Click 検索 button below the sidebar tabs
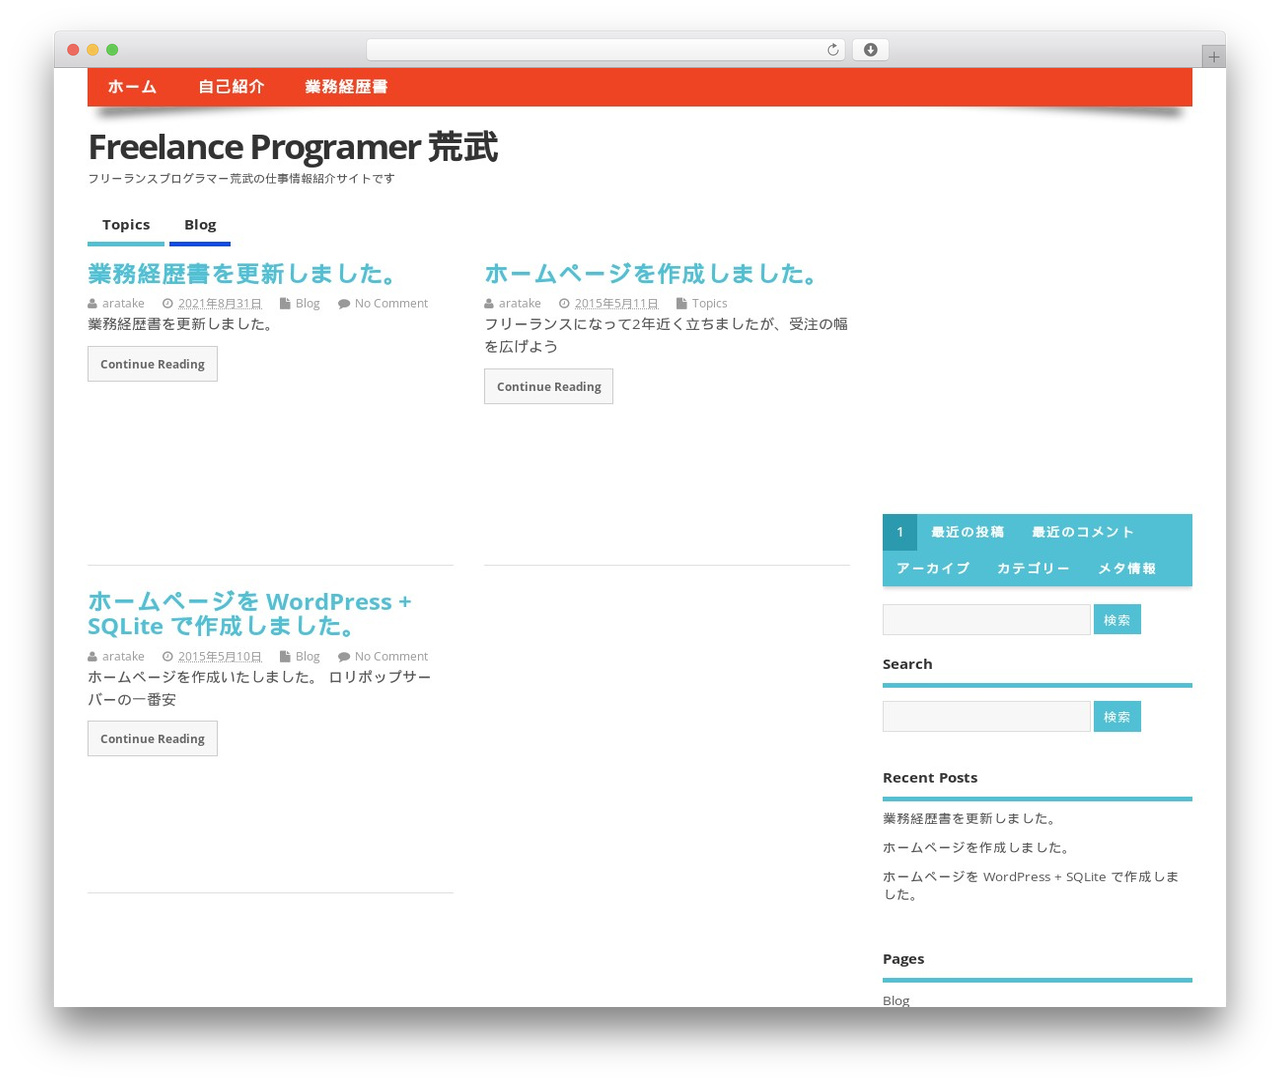This screenshot has height=1084, width=1280. (x=1117, y=620)
